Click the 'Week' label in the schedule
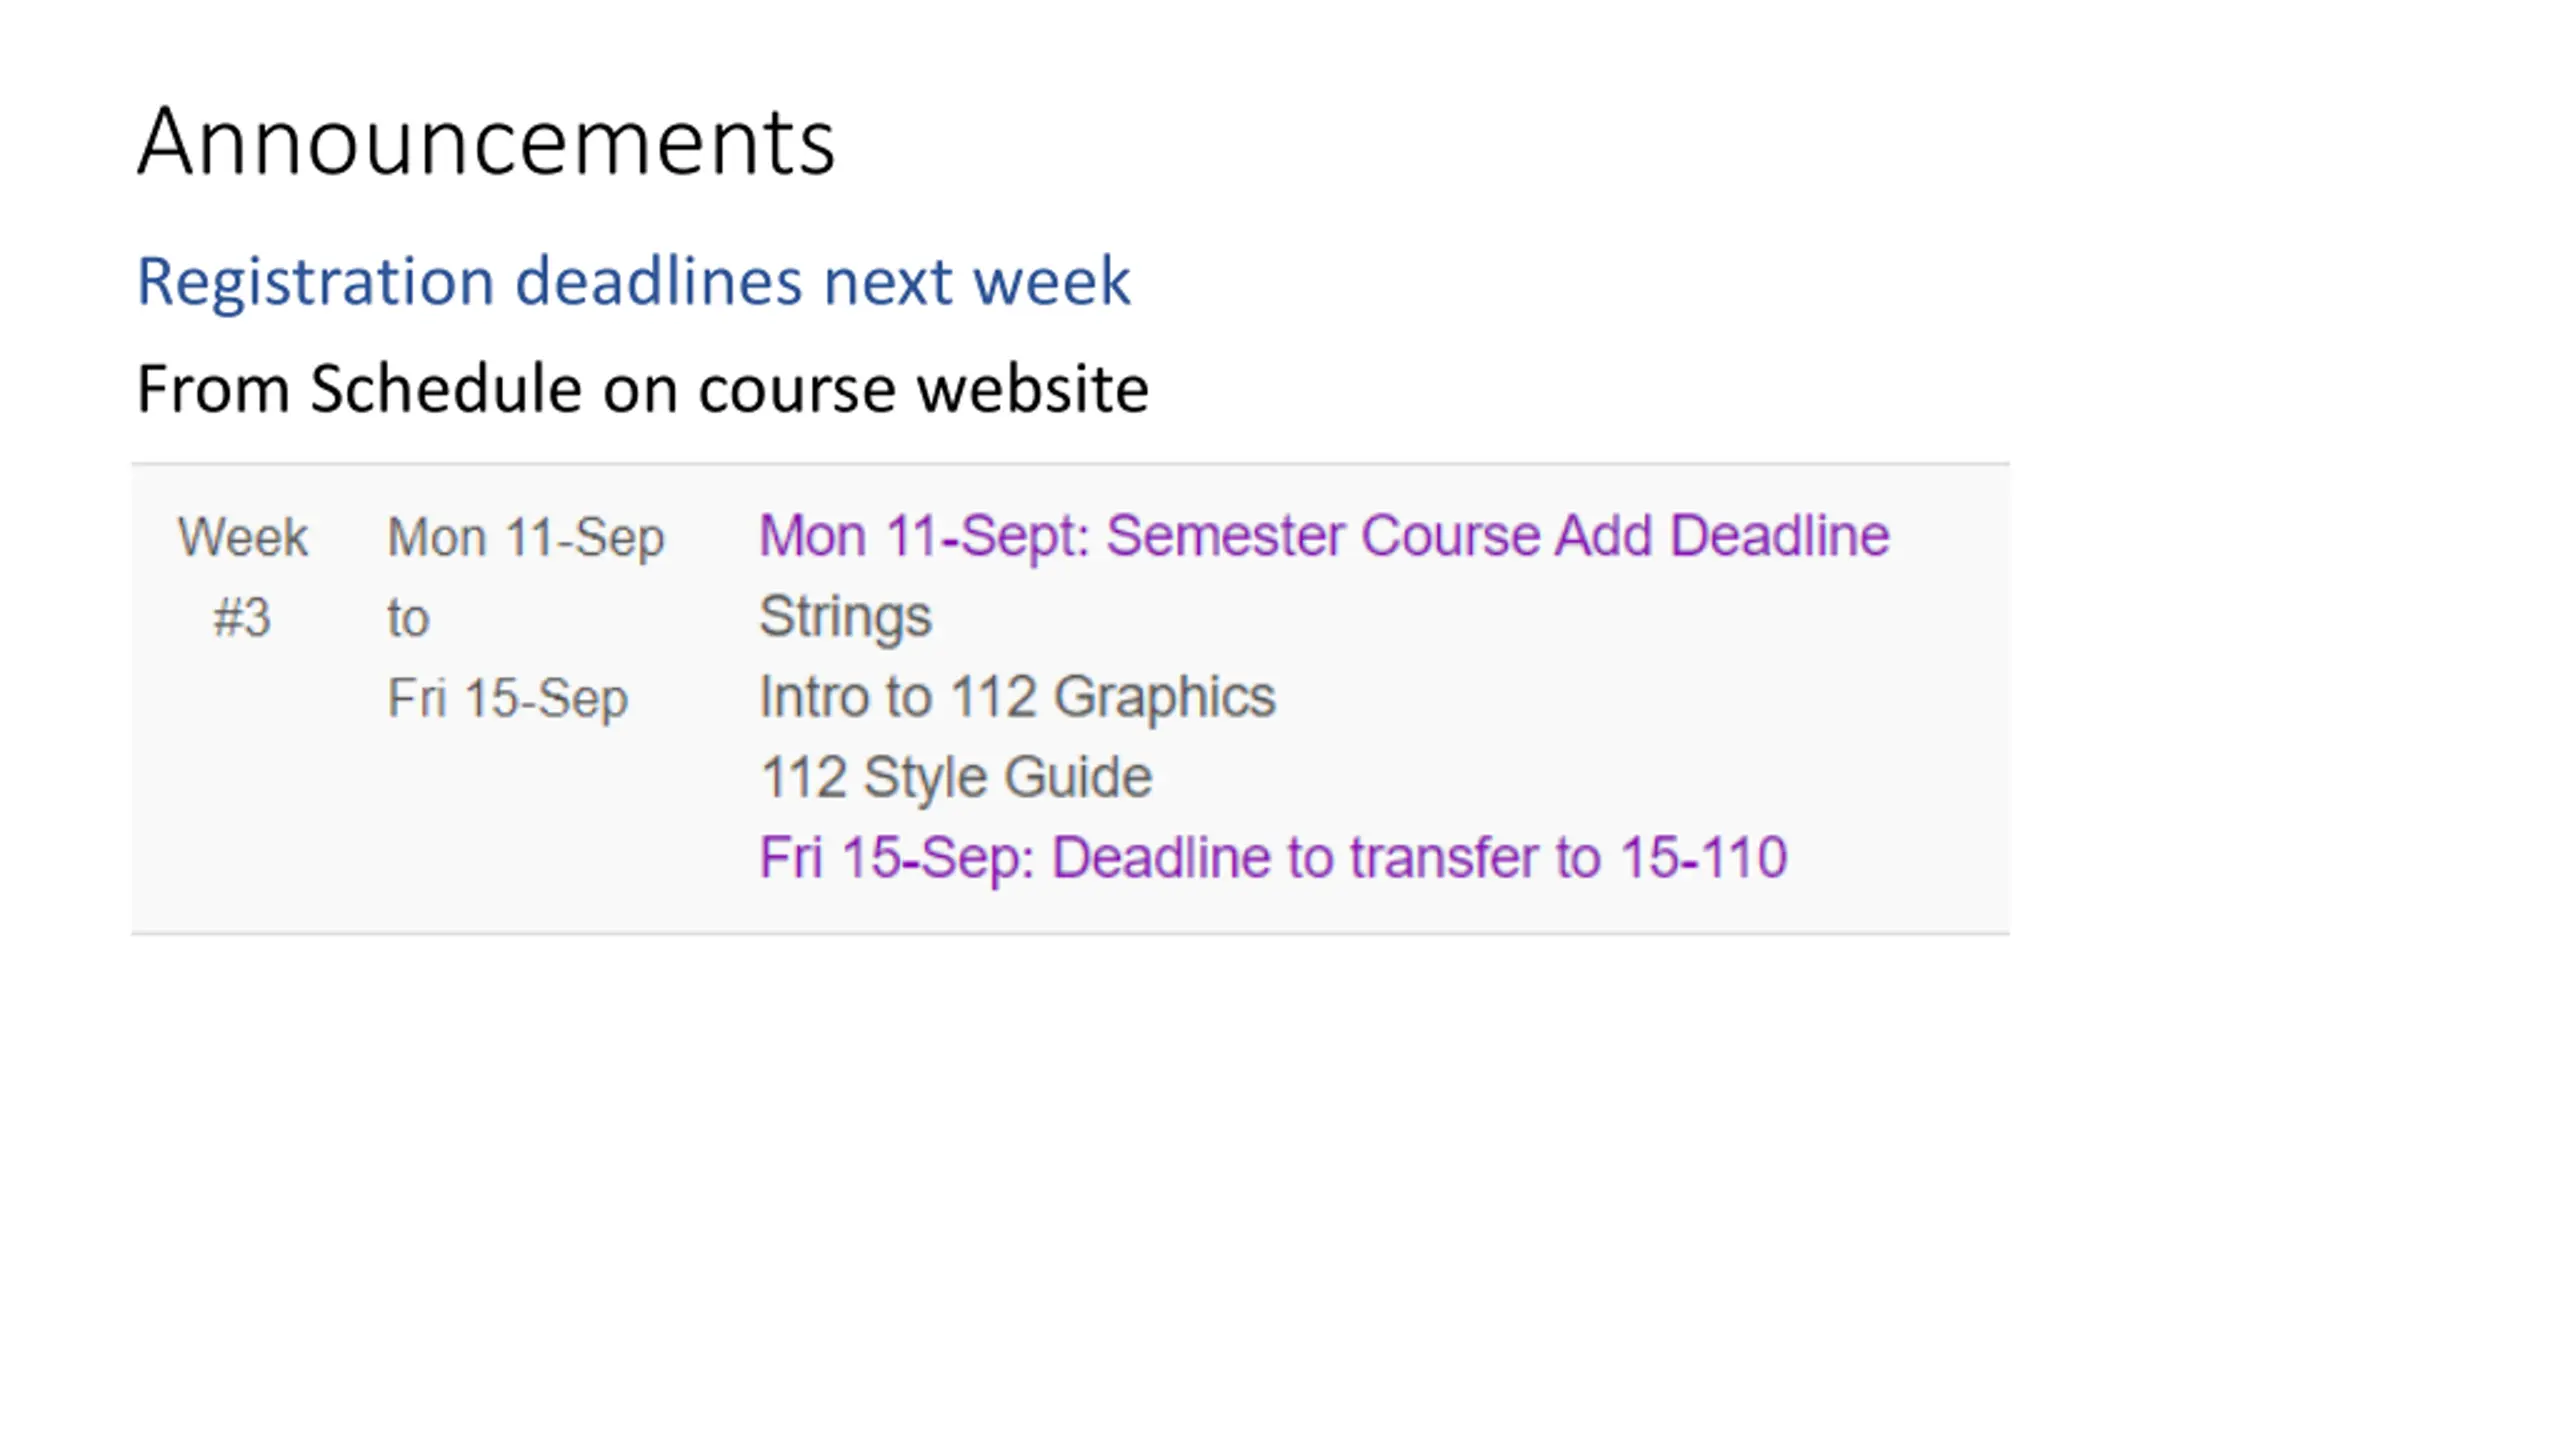 pos(243,537)
